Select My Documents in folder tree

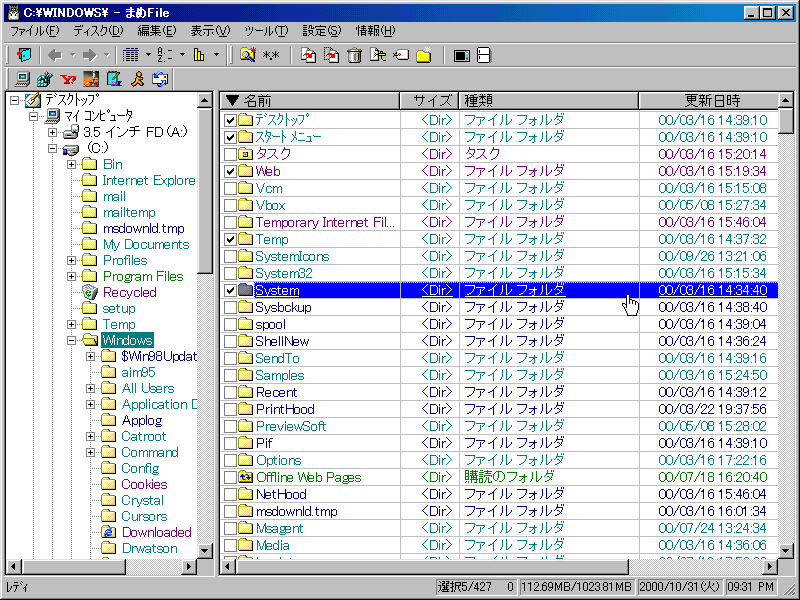pyautogui.click(x=146, y=244)
